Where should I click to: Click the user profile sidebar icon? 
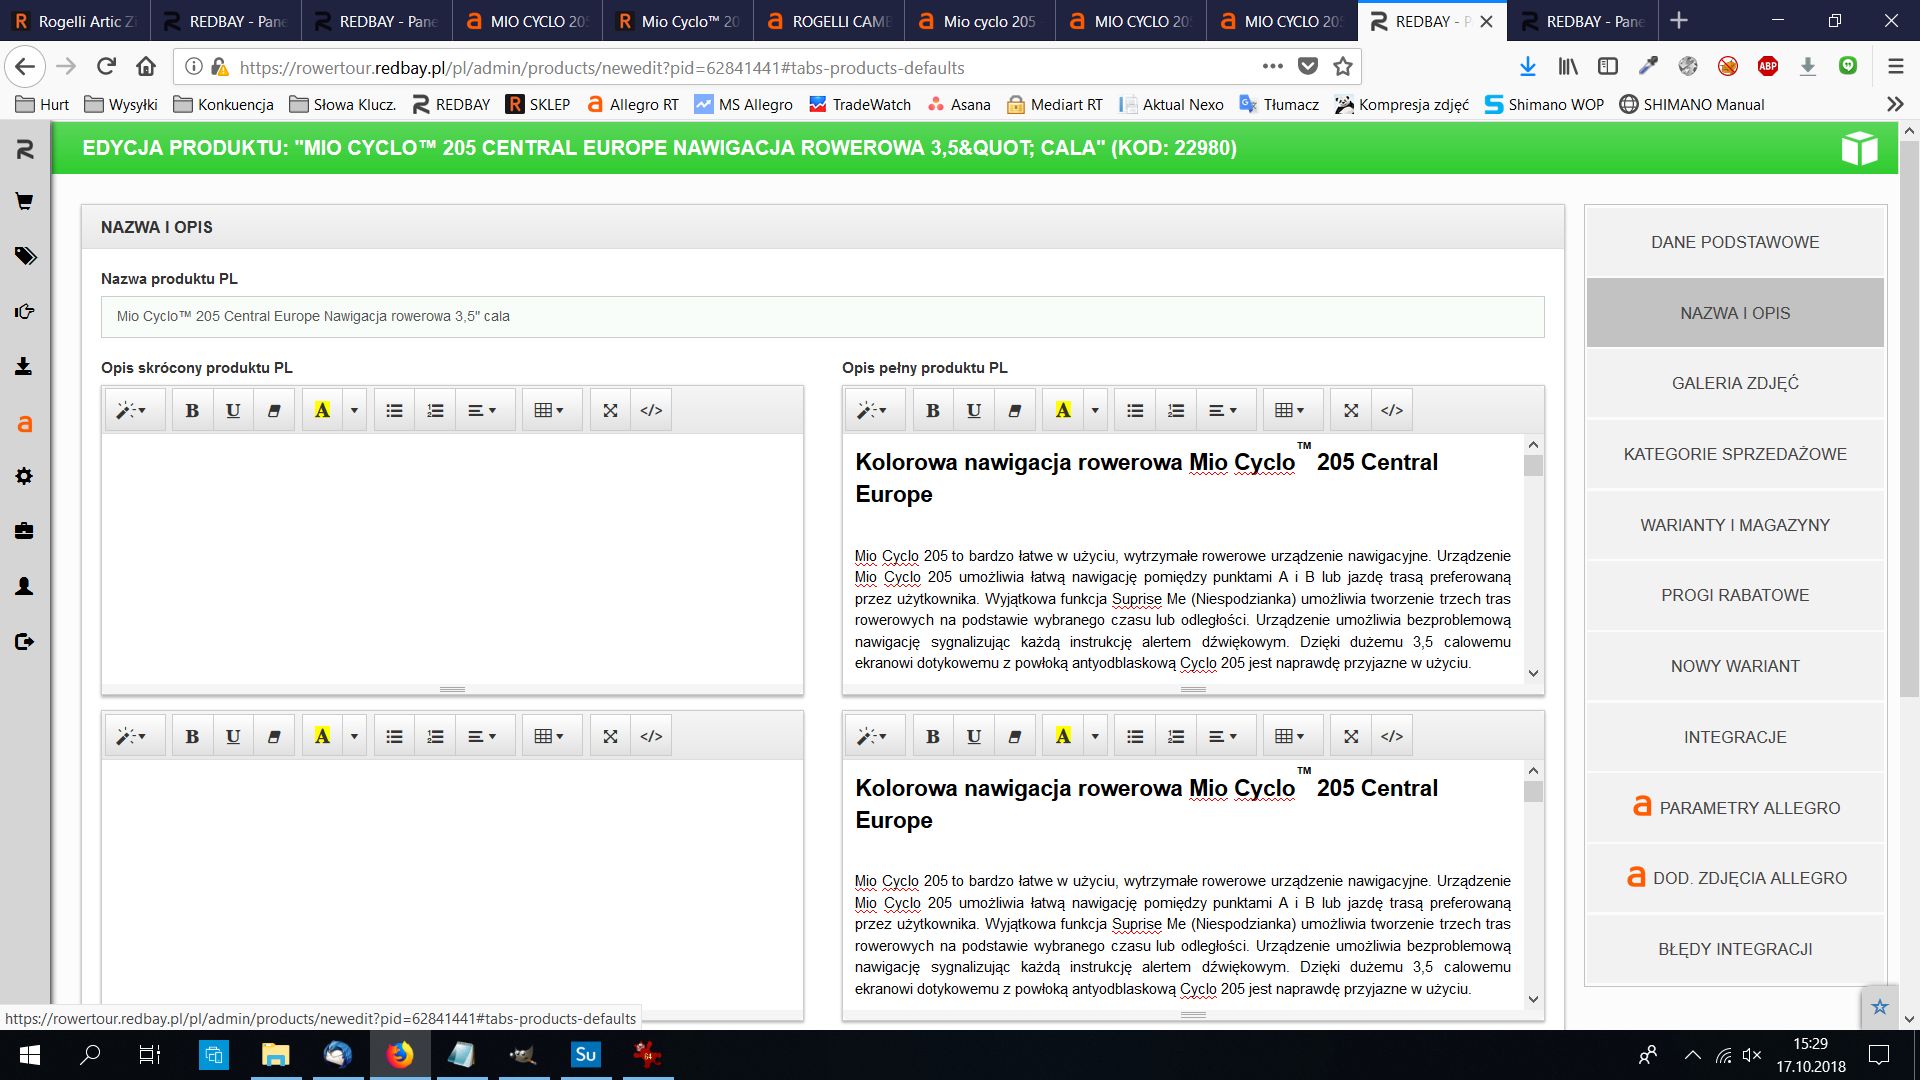click(24, 586)
